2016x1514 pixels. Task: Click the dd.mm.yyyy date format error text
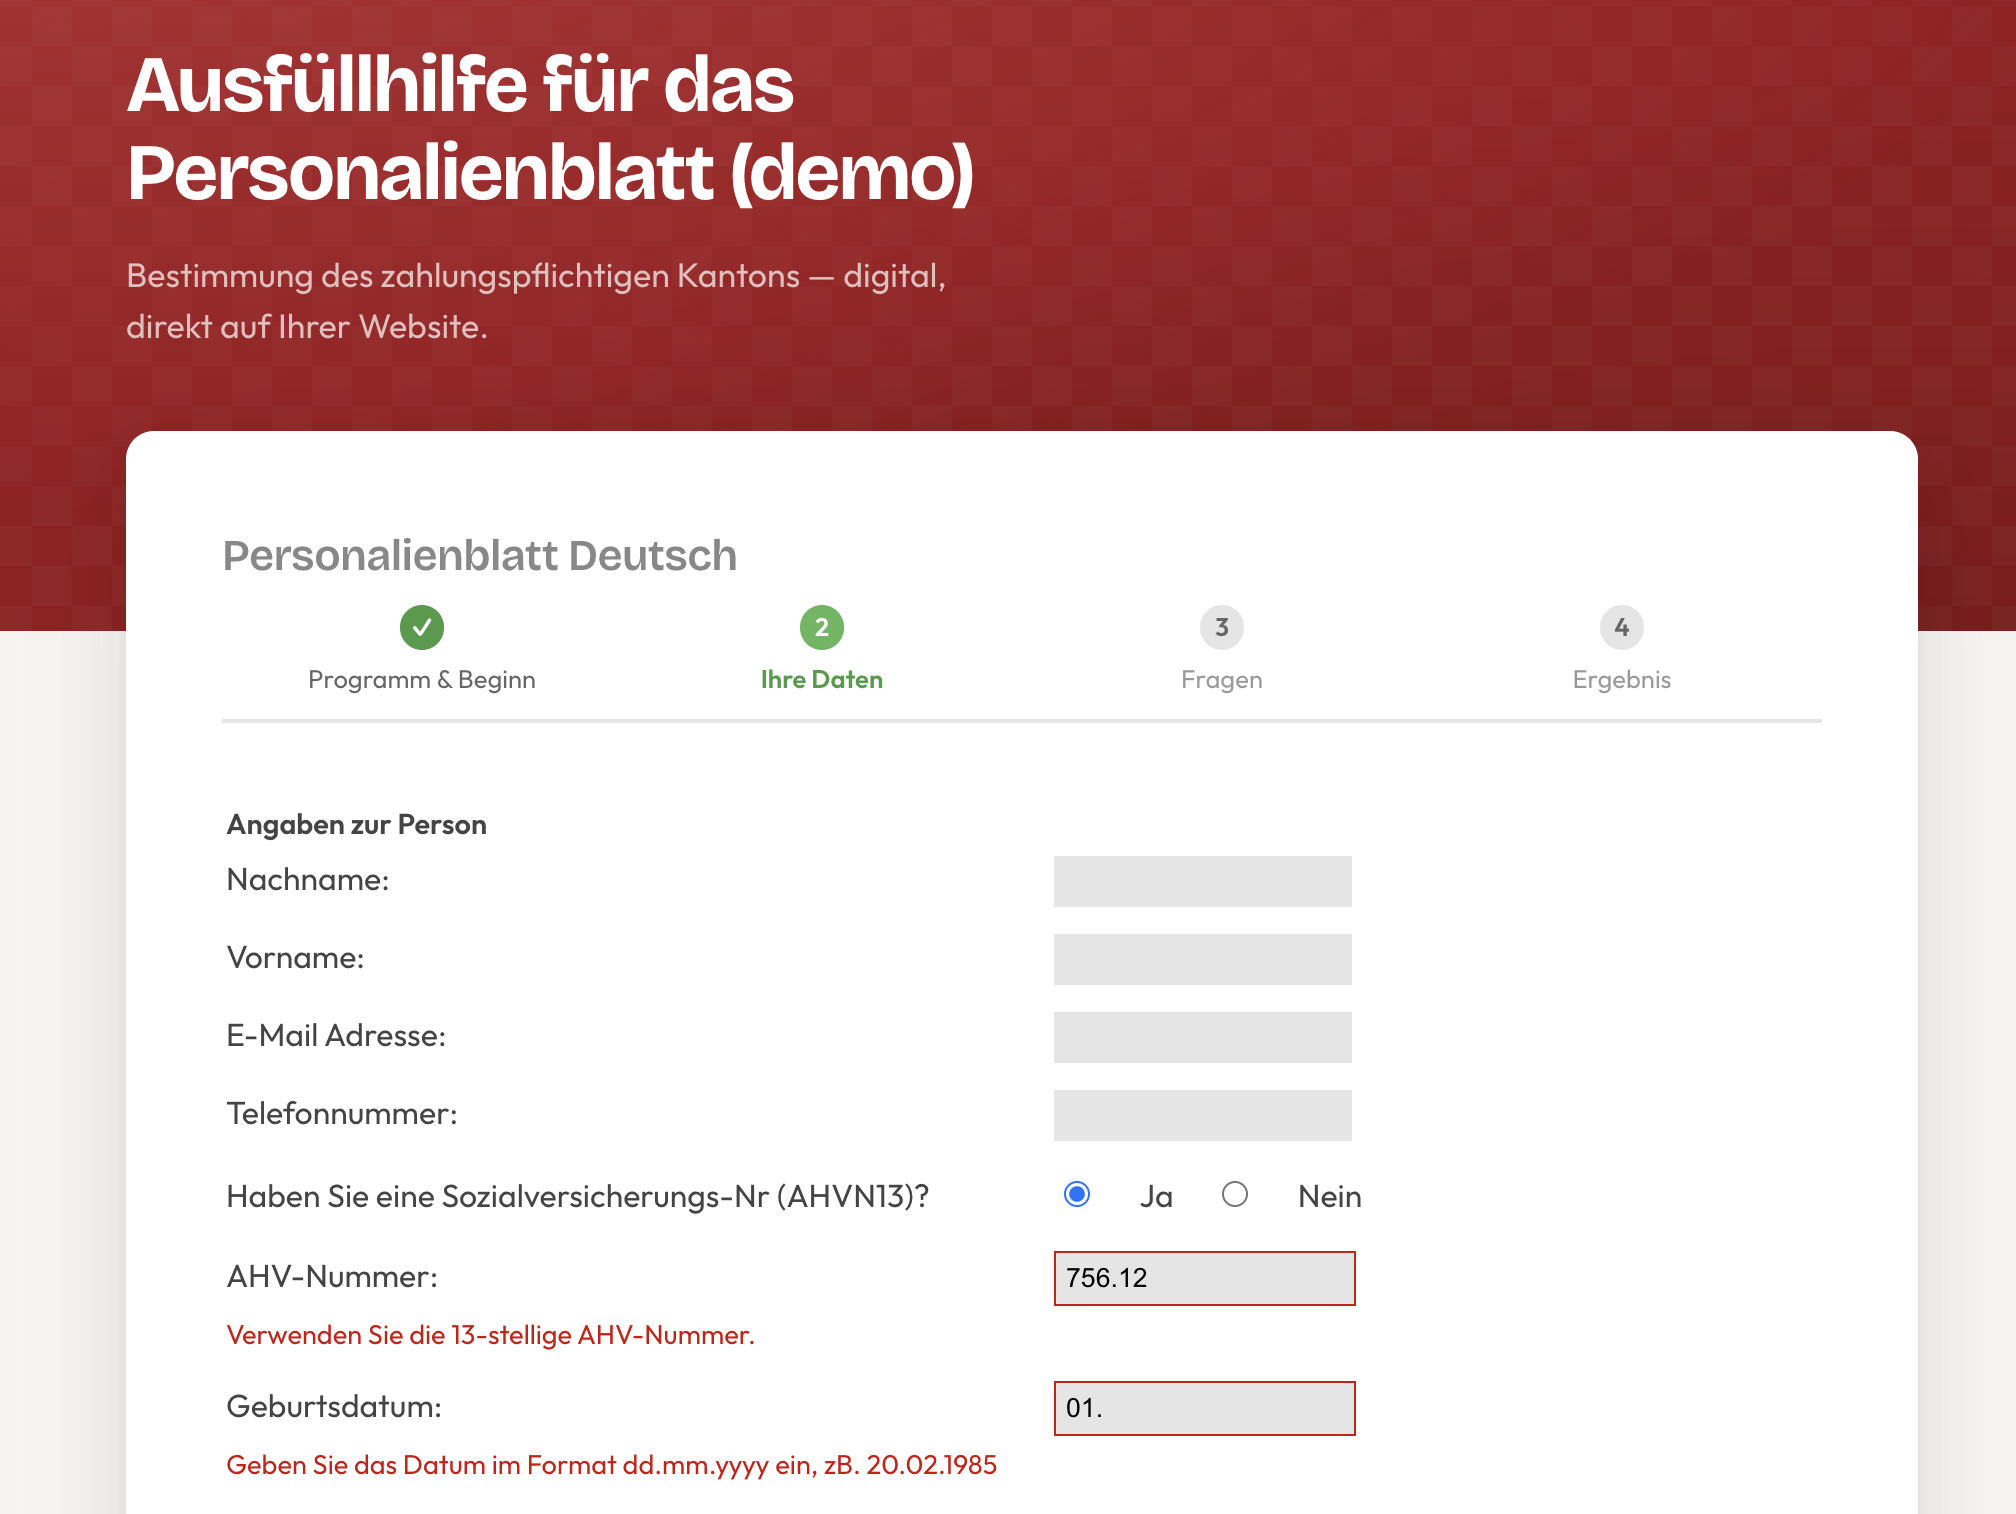[612, 1465]
